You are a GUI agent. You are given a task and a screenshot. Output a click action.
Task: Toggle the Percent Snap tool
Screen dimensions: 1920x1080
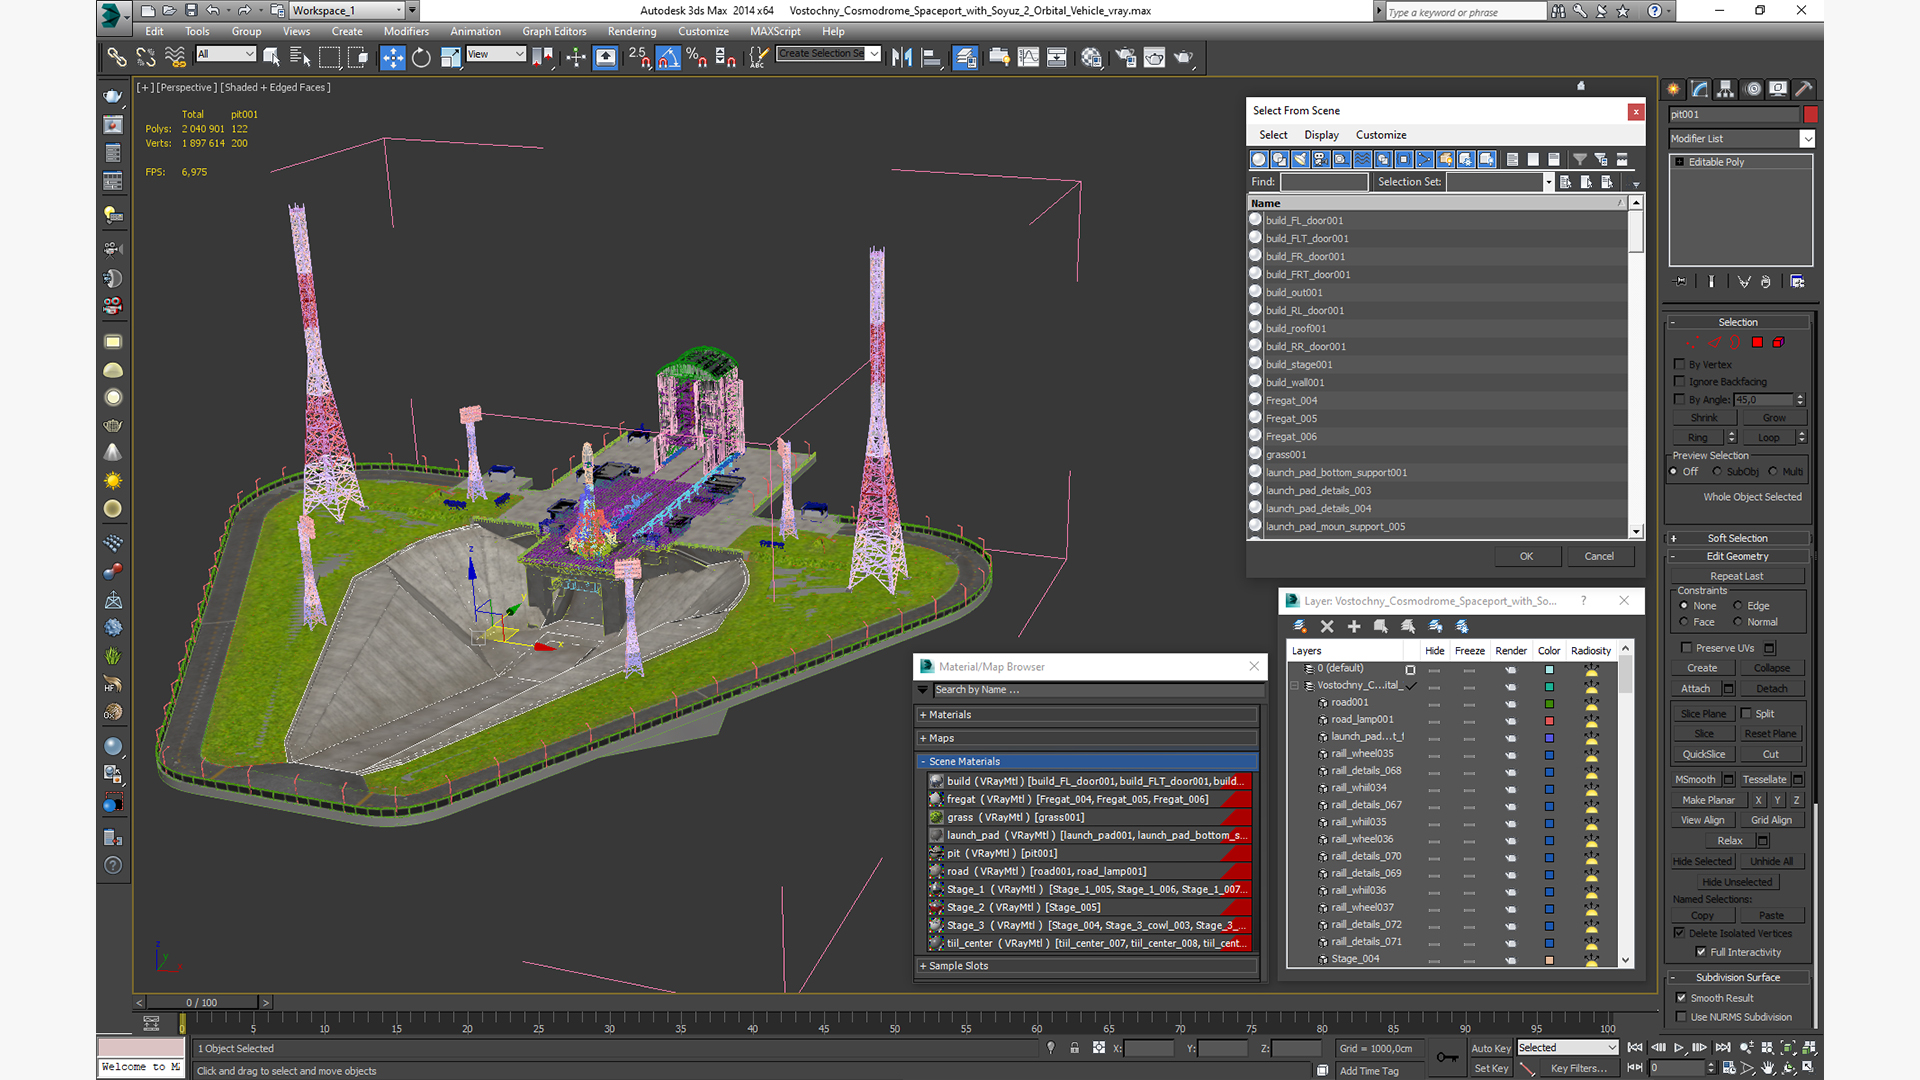(x=697, y=57)
